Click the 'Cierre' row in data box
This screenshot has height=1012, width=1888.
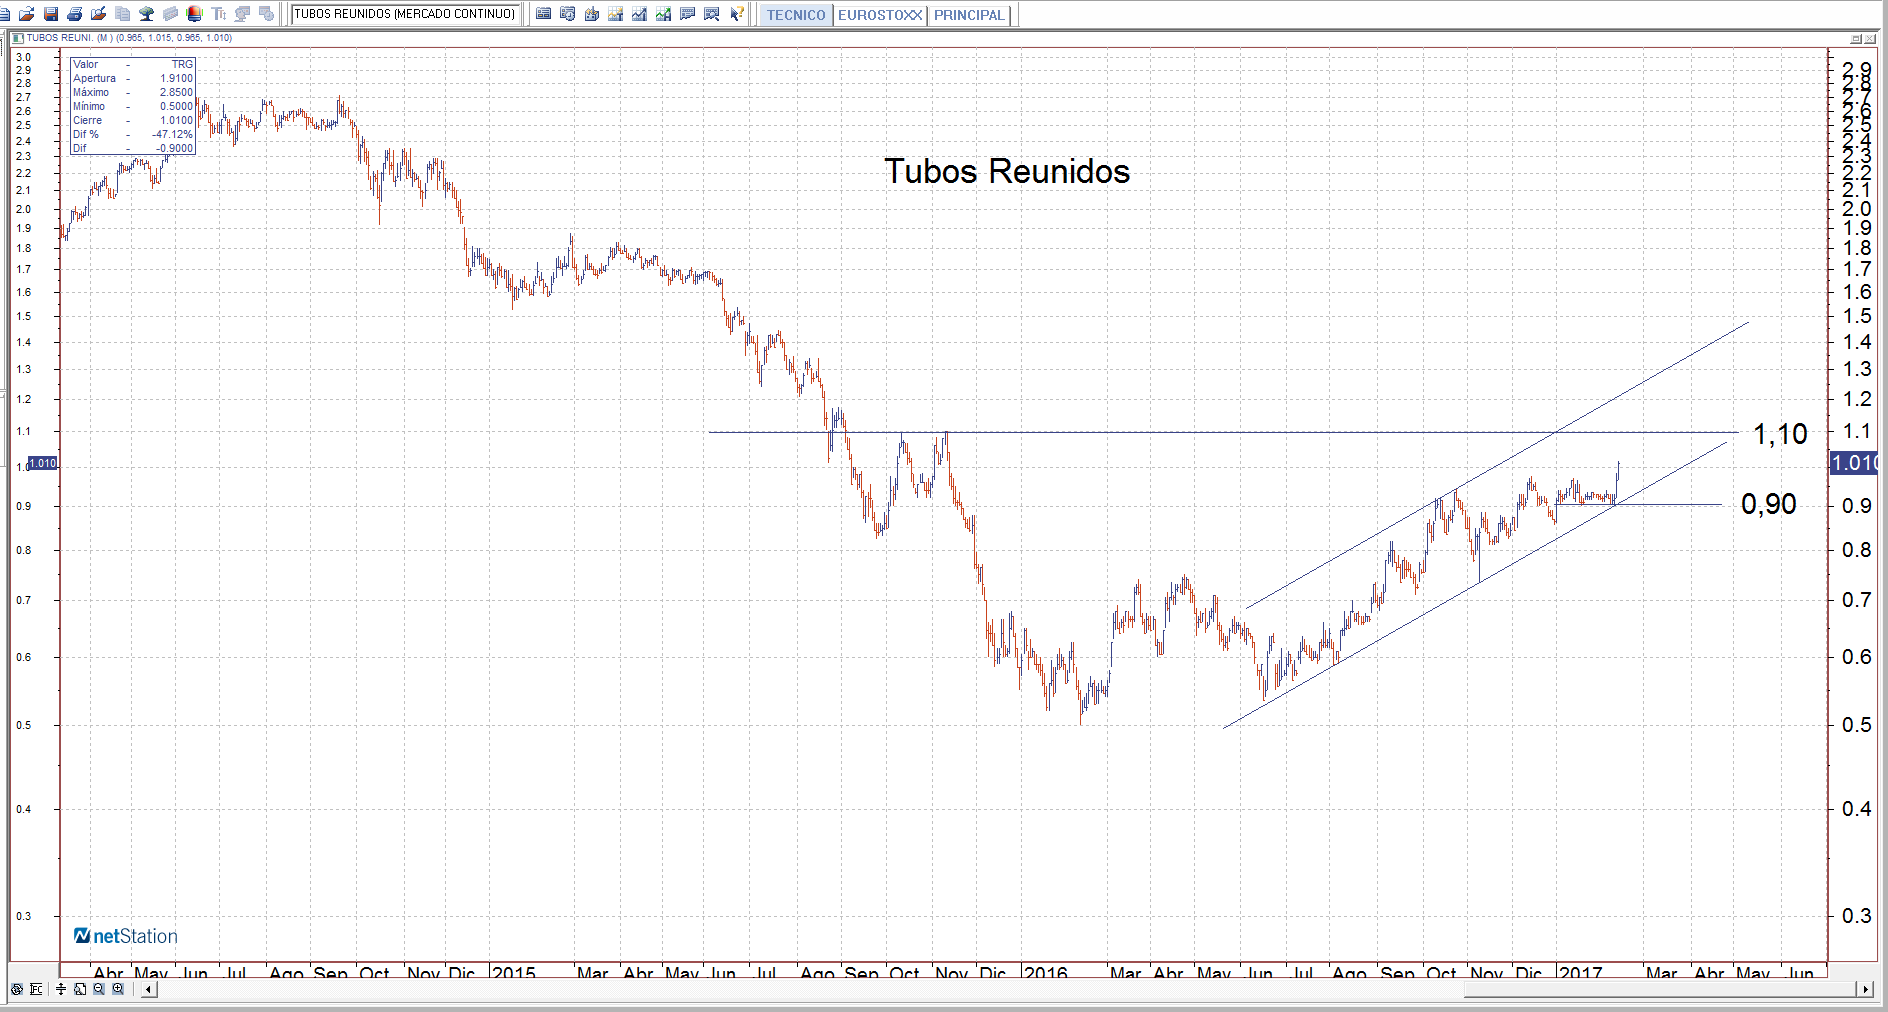[133, 120]
